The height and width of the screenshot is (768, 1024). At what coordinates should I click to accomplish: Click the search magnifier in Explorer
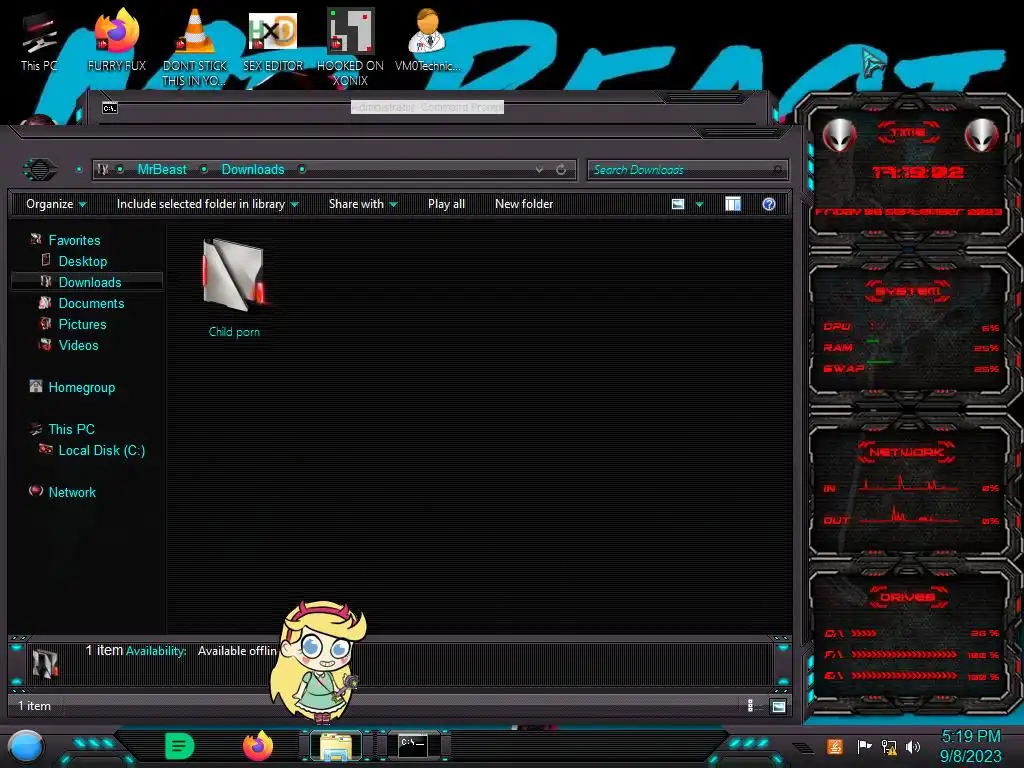click(x=777, y=170)
